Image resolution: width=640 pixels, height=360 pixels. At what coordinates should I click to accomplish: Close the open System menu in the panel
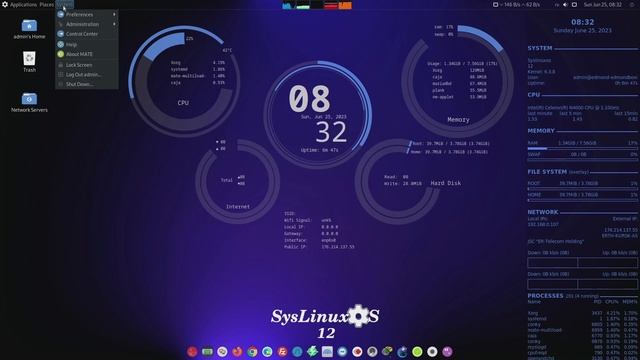(x=64, y=4)
